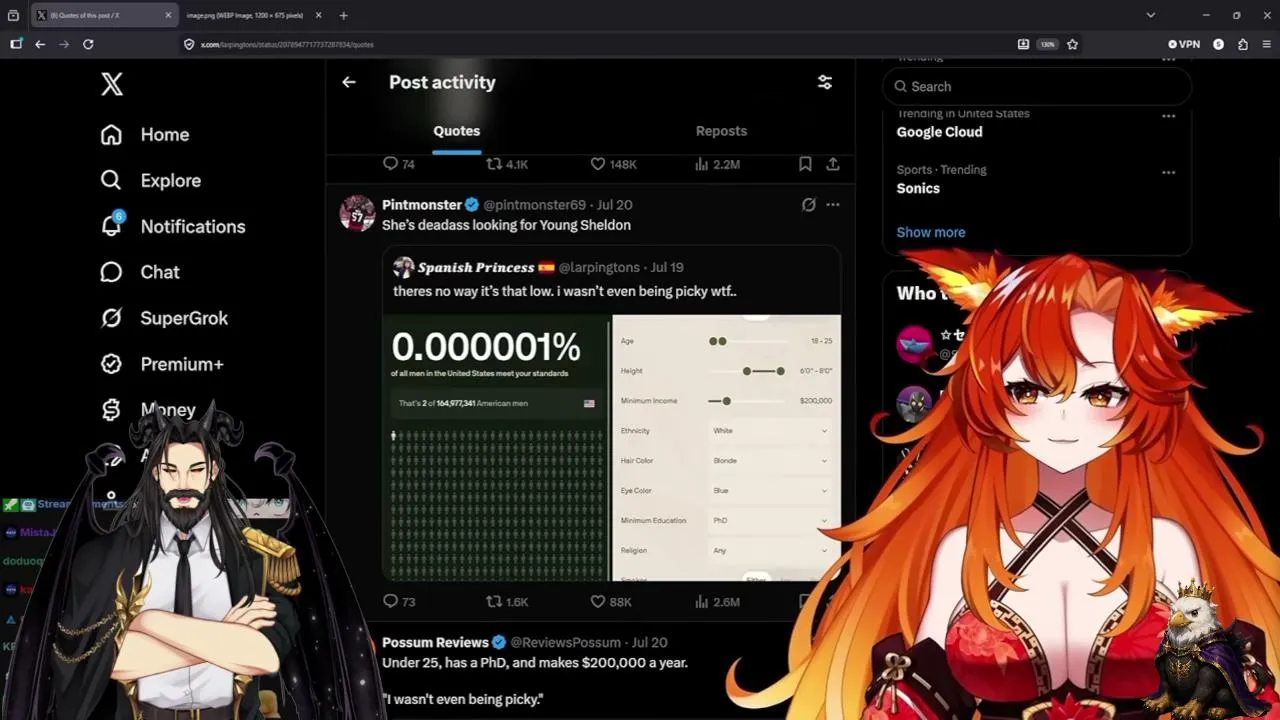Share the post with 148K likes

pyautogui.click(x=832, y=164)
